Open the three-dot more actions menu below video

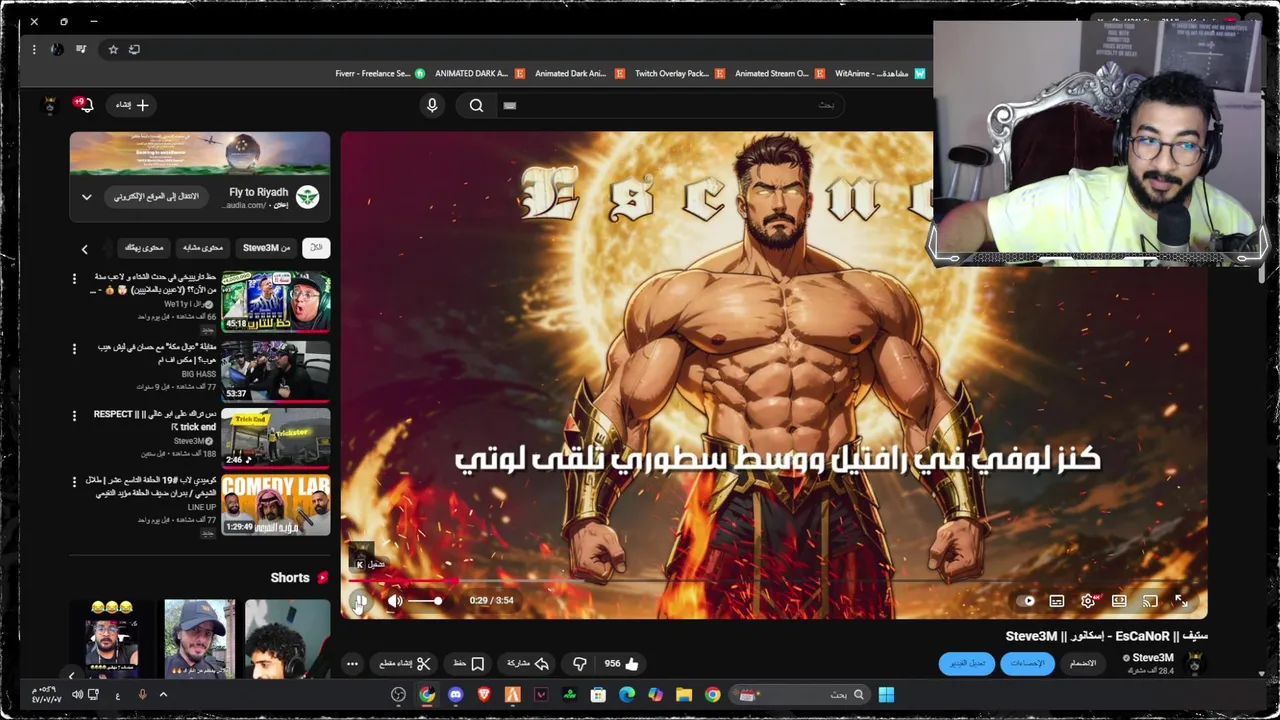coord(352,663)
